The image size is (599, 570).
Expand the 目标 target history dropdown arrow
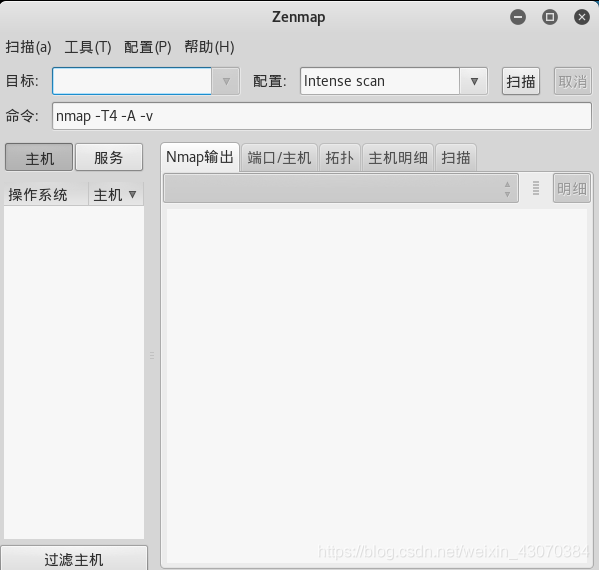click(226, 81)
